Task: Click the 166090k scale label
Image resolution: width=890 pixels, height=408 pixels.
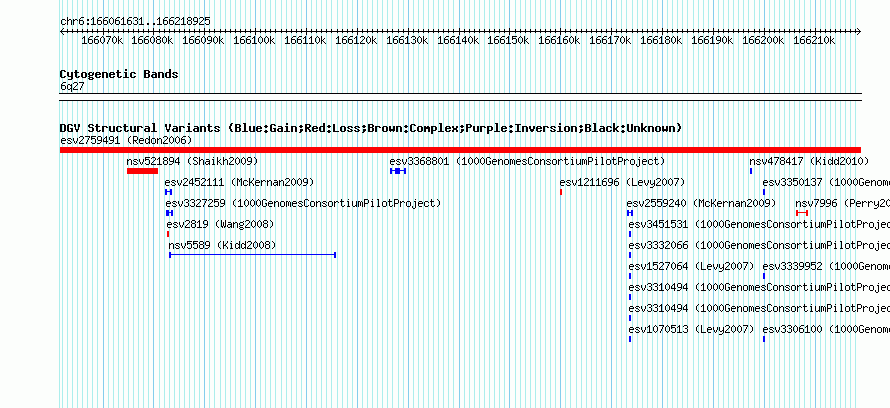Action: pyautogui.click(x=203, y=40)
